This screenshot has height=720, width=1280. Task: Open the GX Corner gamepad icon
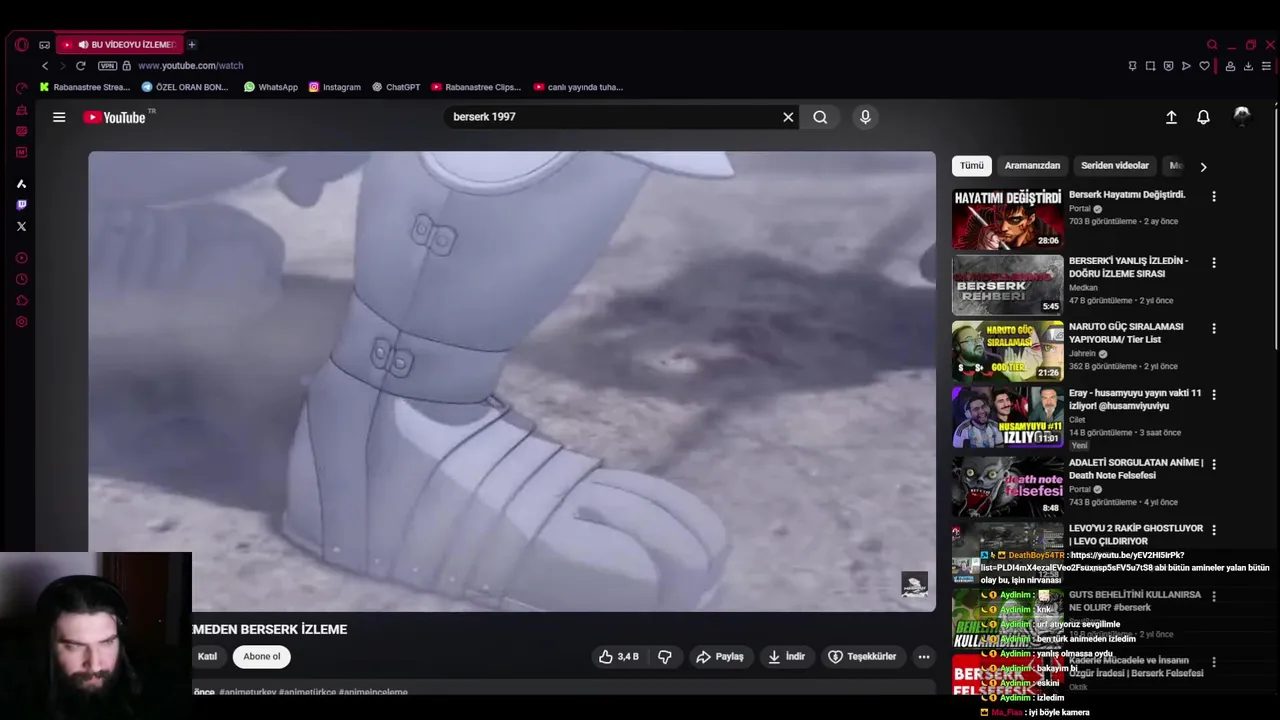44,45
